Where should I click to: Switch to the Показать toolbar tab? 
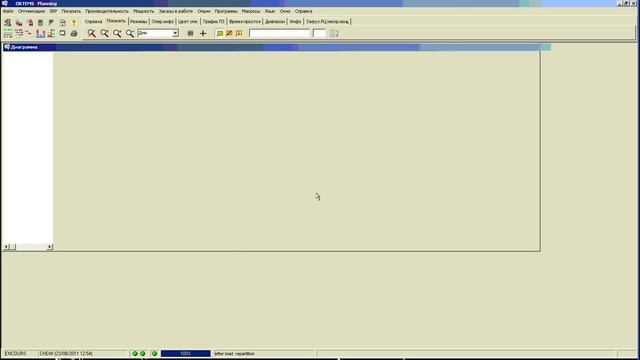(116, 21)
